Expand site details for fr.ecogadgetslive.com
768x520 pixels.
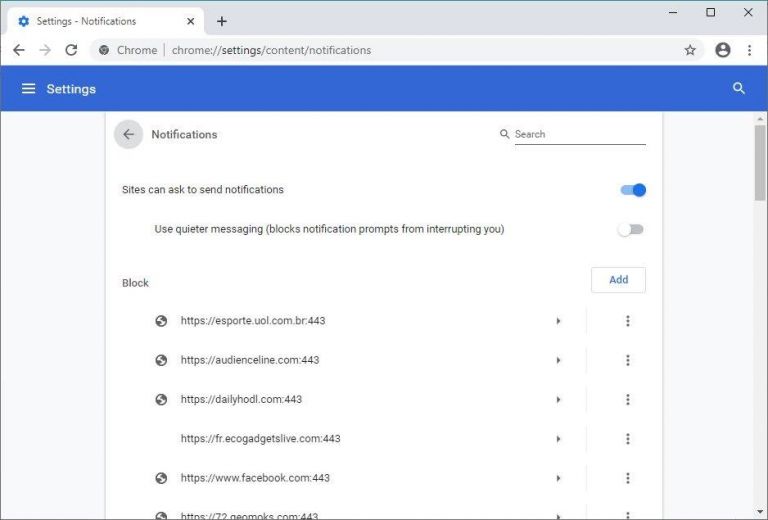[x=558, y=439]
